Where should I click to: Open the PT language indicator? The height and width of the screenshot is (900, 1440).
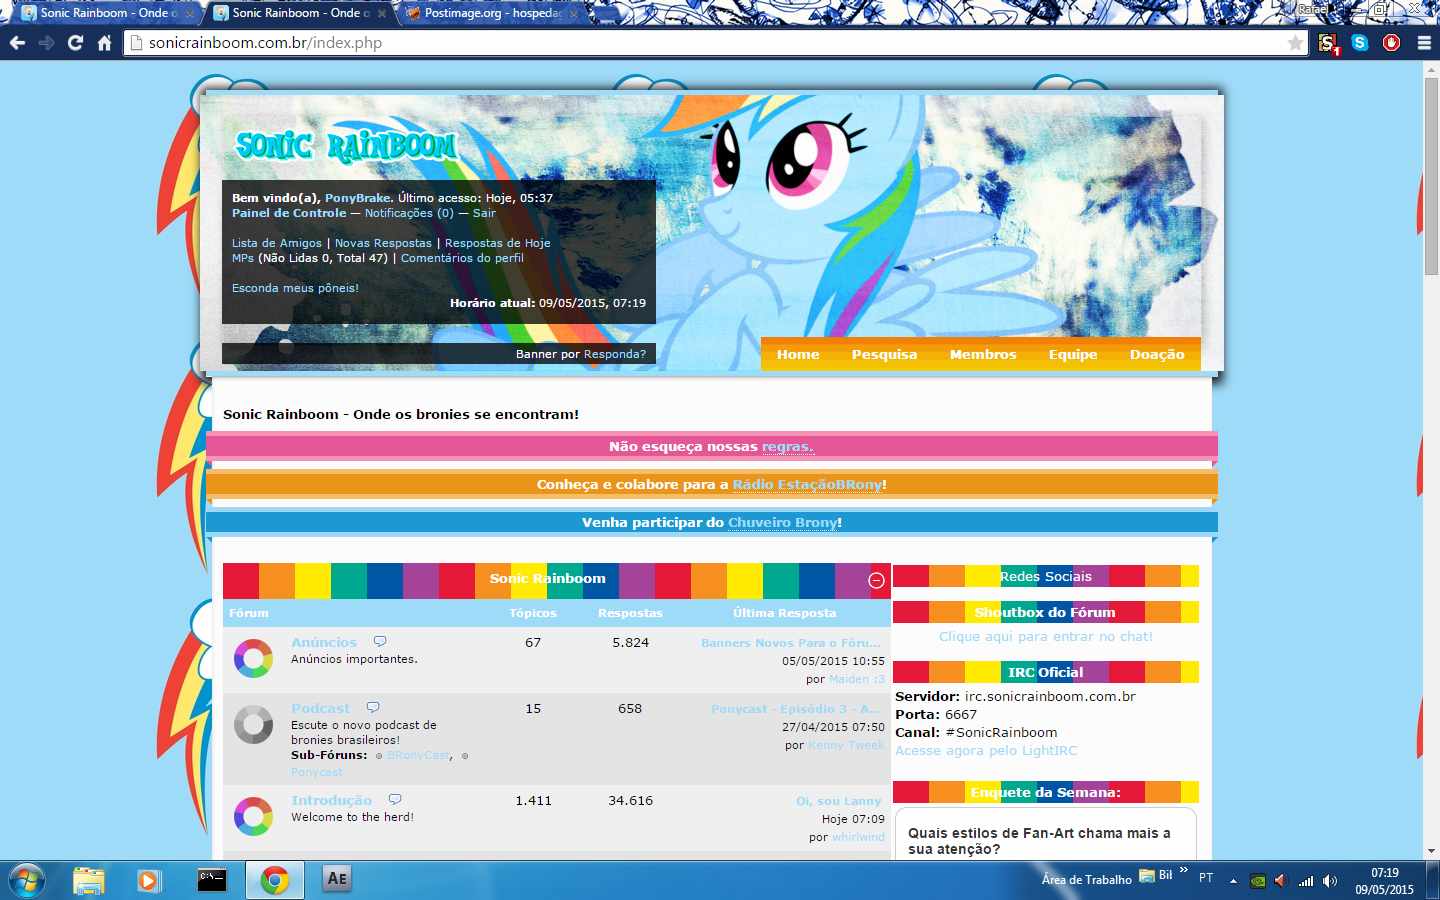1206,878
